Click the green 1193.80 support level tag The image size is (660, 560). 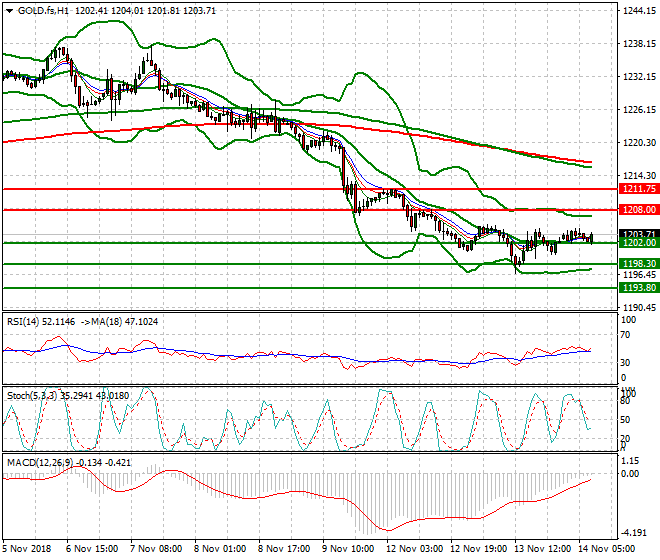[637, 287]
